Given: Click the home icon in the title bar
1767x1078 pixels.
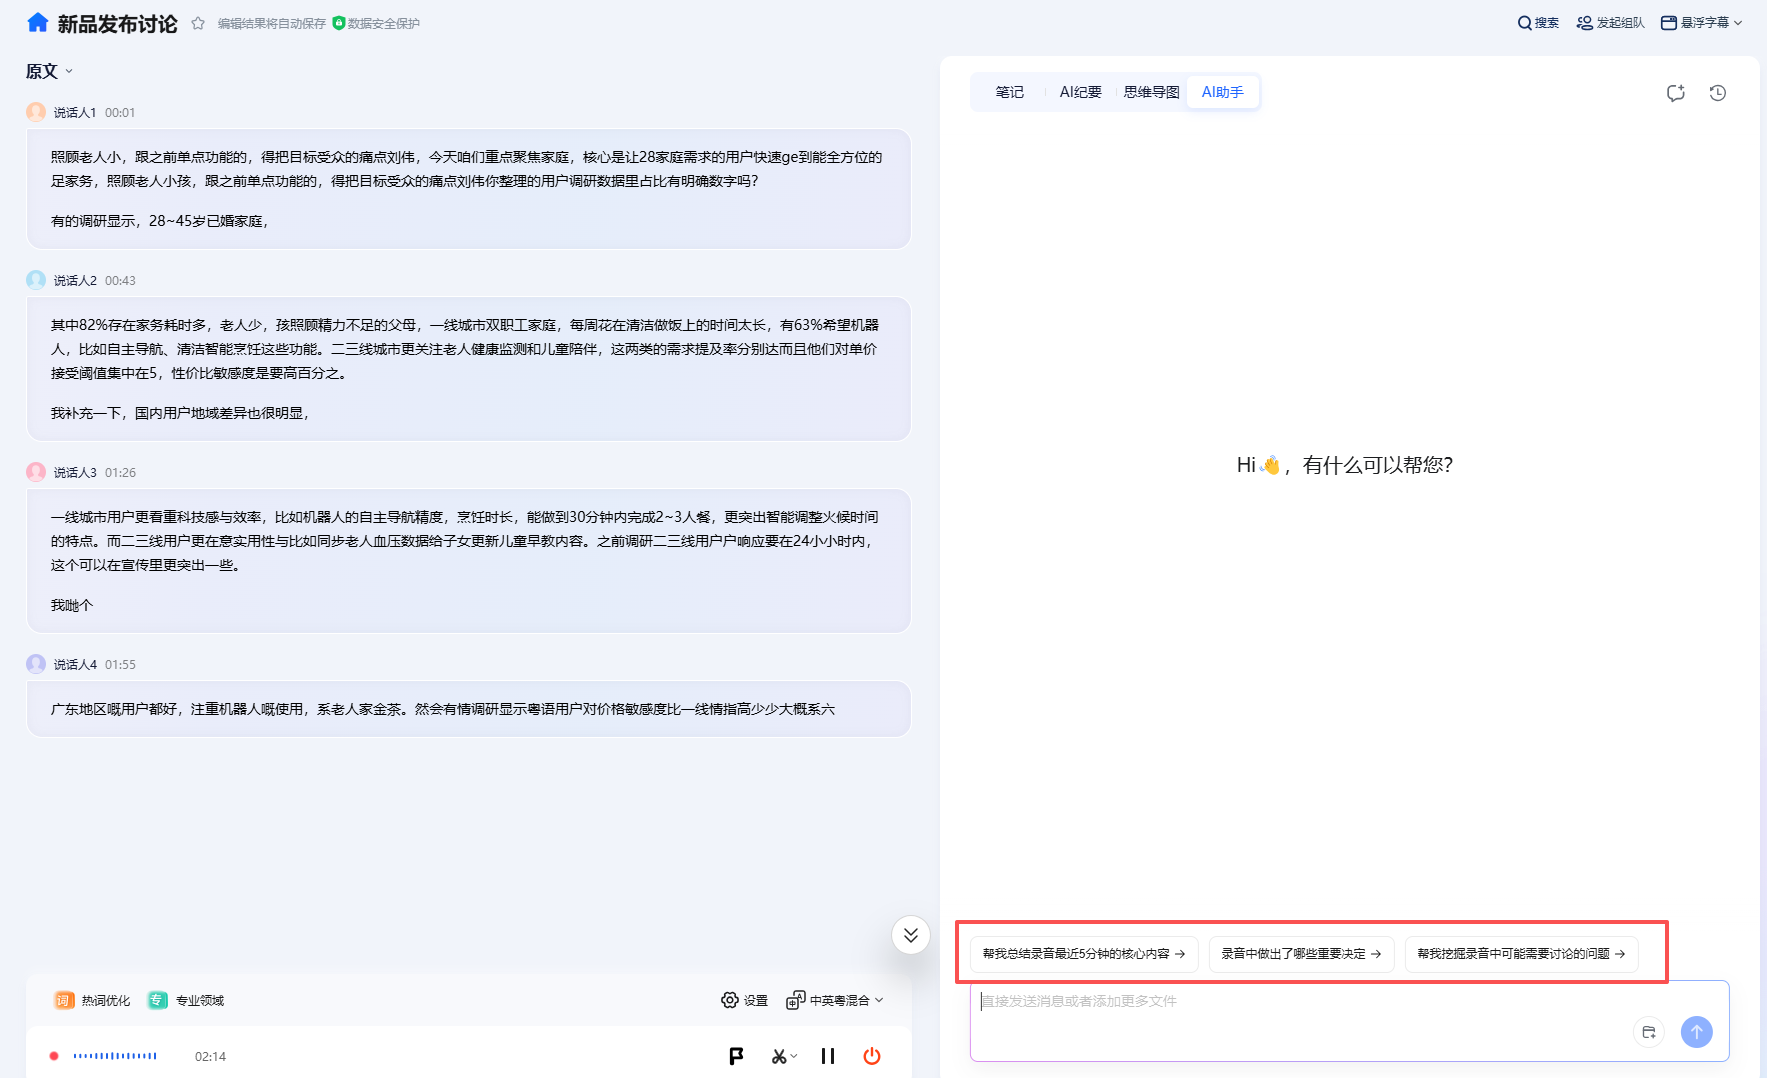Looking at the screenshot, I should [x=37, y=21].
